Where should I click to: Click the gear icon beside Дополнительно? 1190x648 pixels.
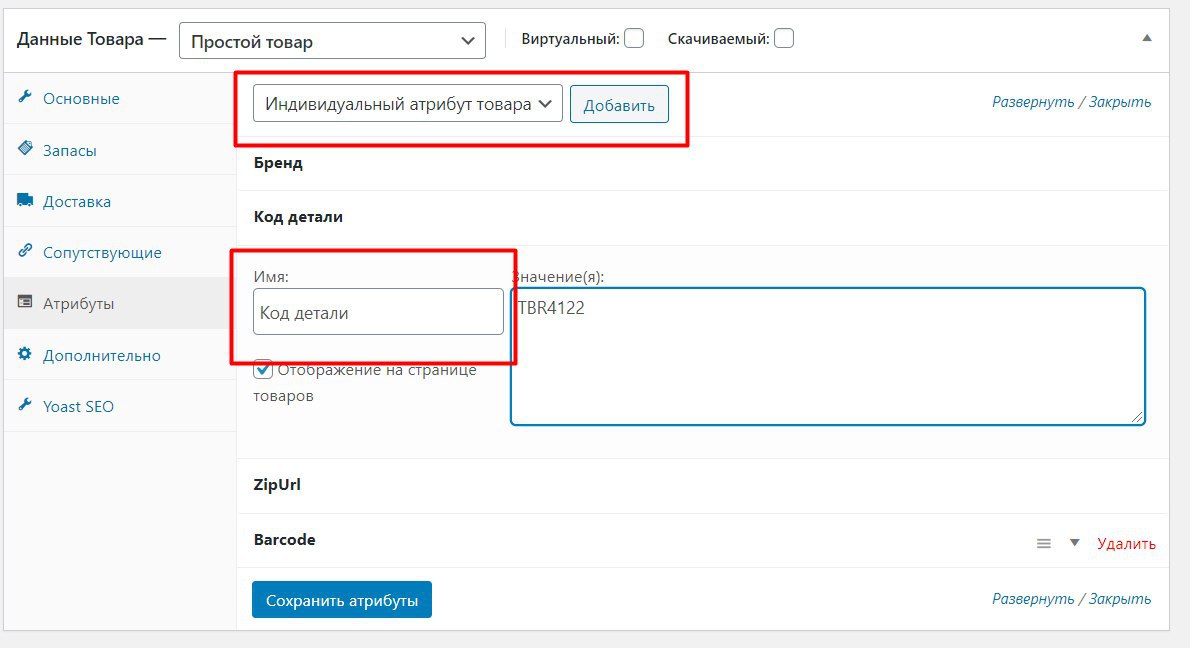pos(25,355)
